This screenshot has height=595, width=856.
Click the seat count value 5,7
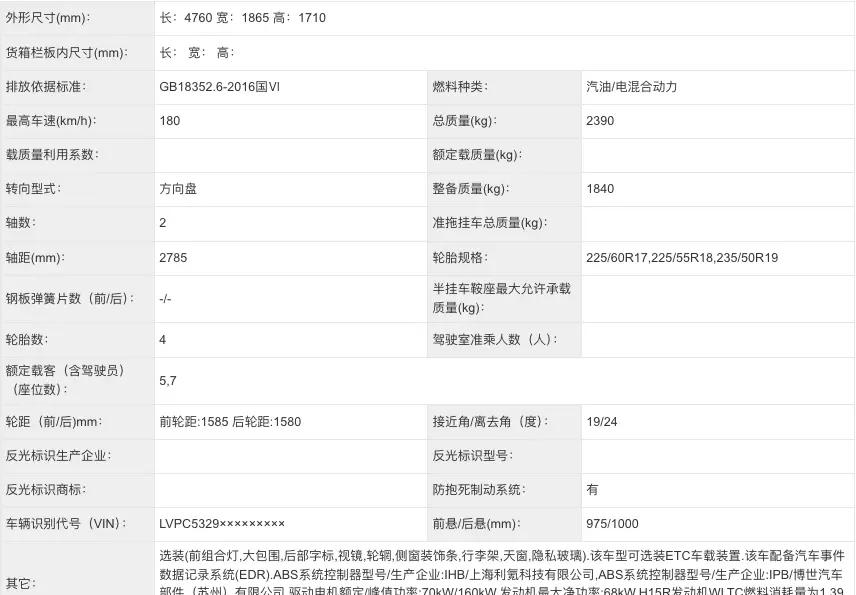click(168, 380)
